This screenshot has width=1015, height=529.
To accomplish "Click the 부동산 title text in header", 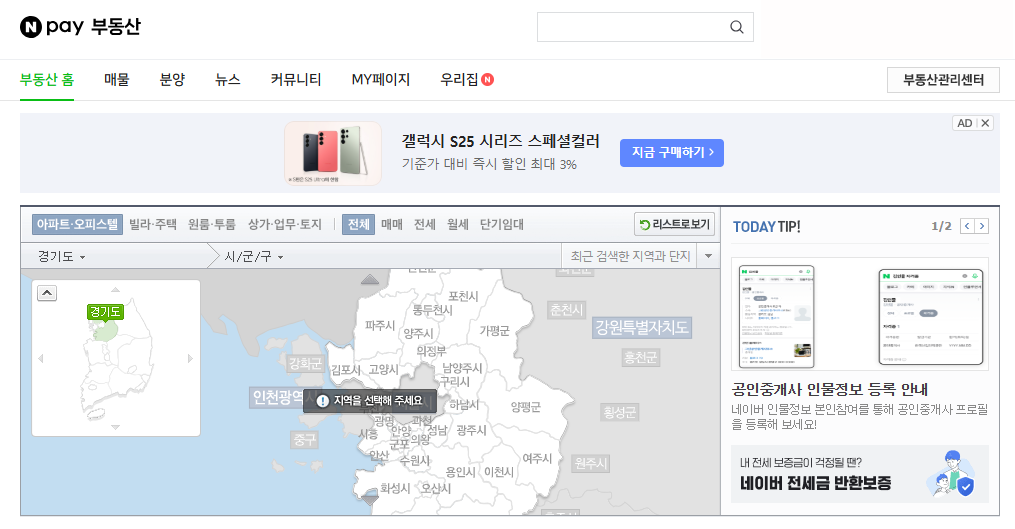I will 115,27.
